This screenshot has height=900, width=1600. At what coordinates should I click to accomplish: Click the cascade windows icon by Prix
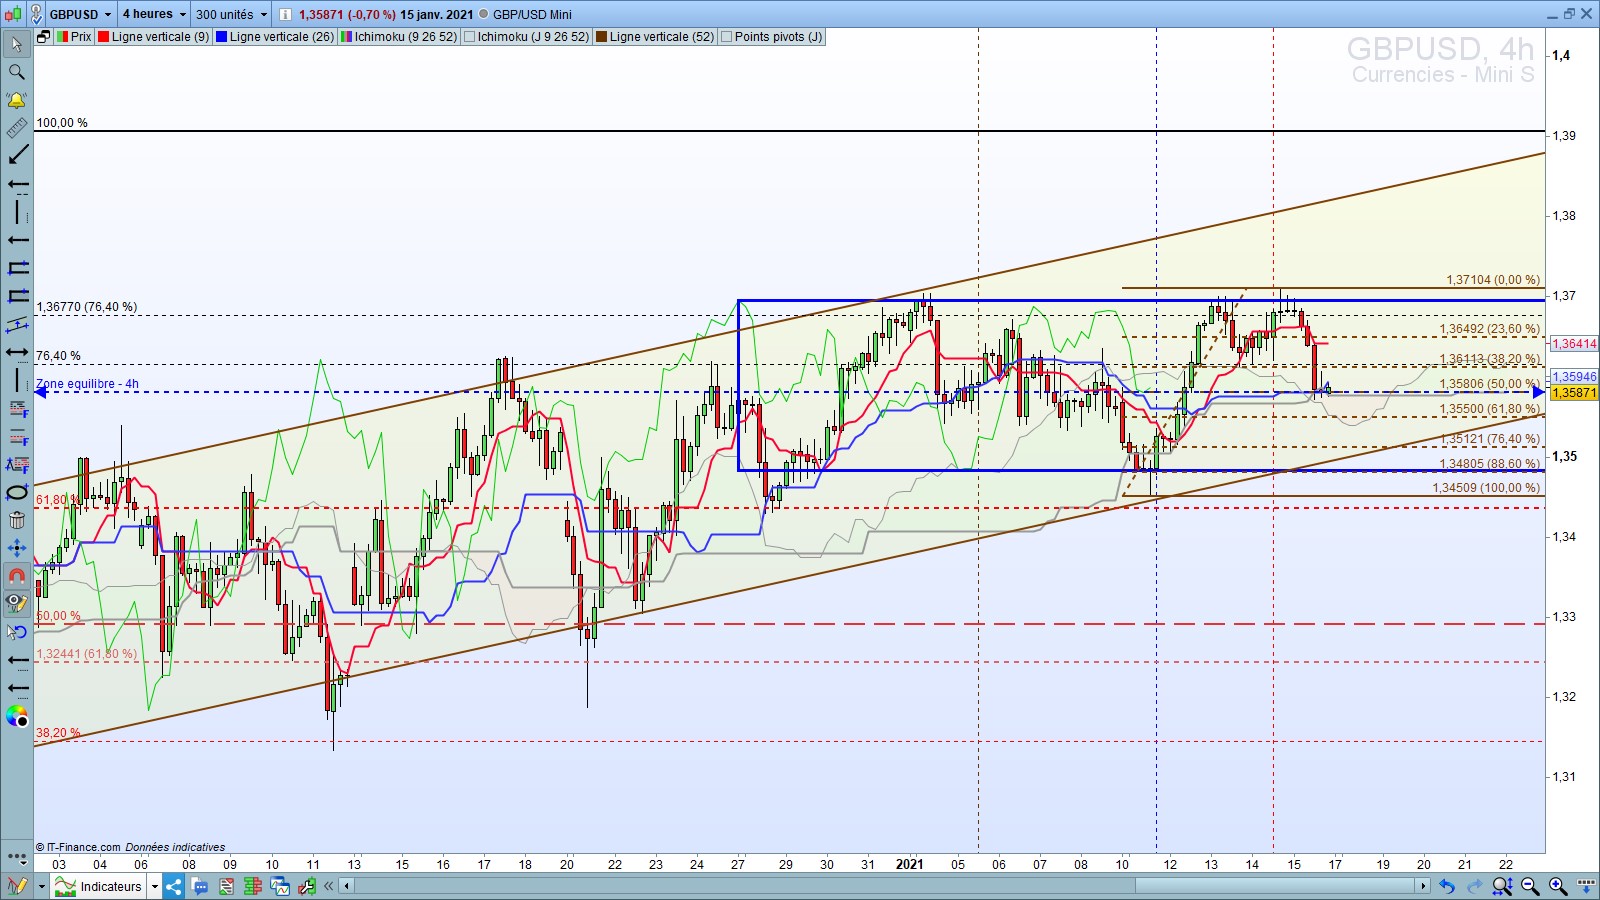tap(43, 37)
